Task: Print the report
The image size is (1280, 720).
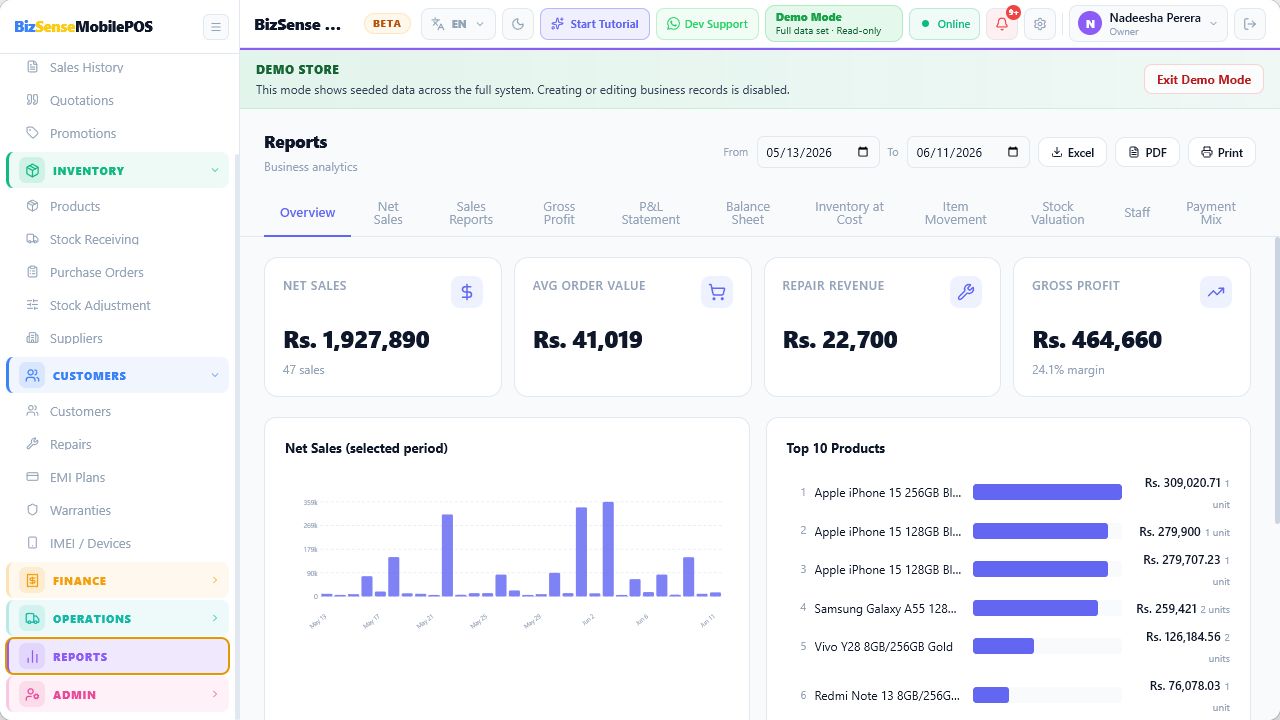Action: (x=1222, y=152)
